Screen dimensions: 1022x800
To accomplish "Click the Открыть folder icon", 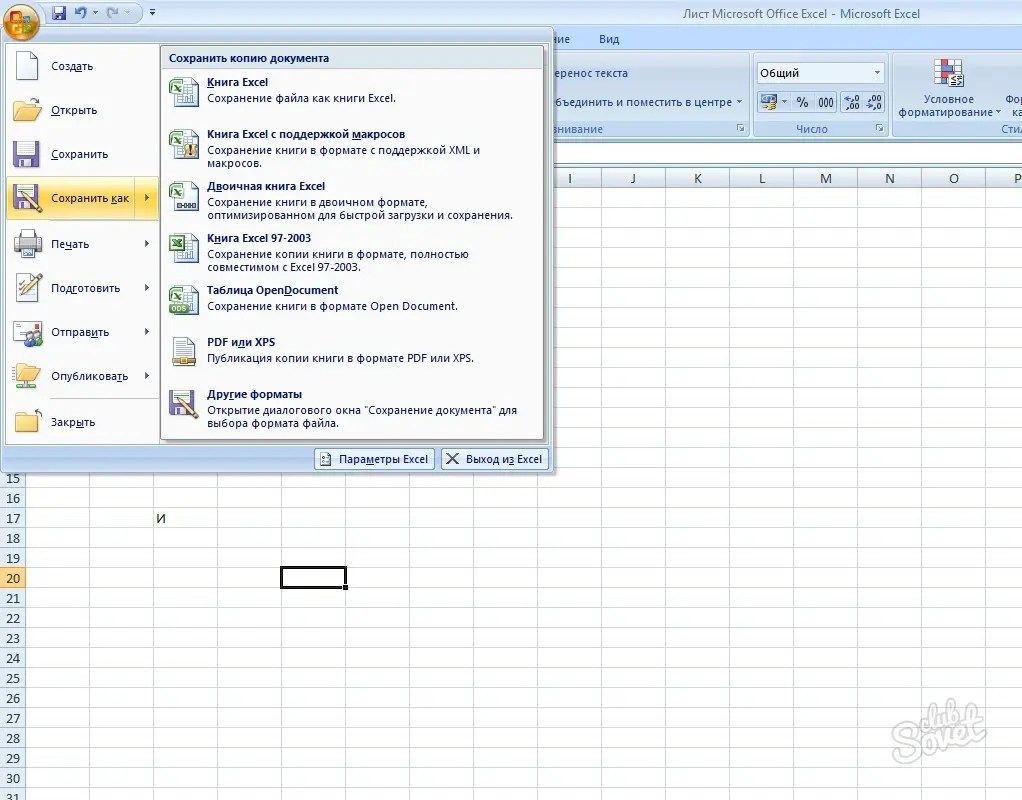I will coord(27,110).
